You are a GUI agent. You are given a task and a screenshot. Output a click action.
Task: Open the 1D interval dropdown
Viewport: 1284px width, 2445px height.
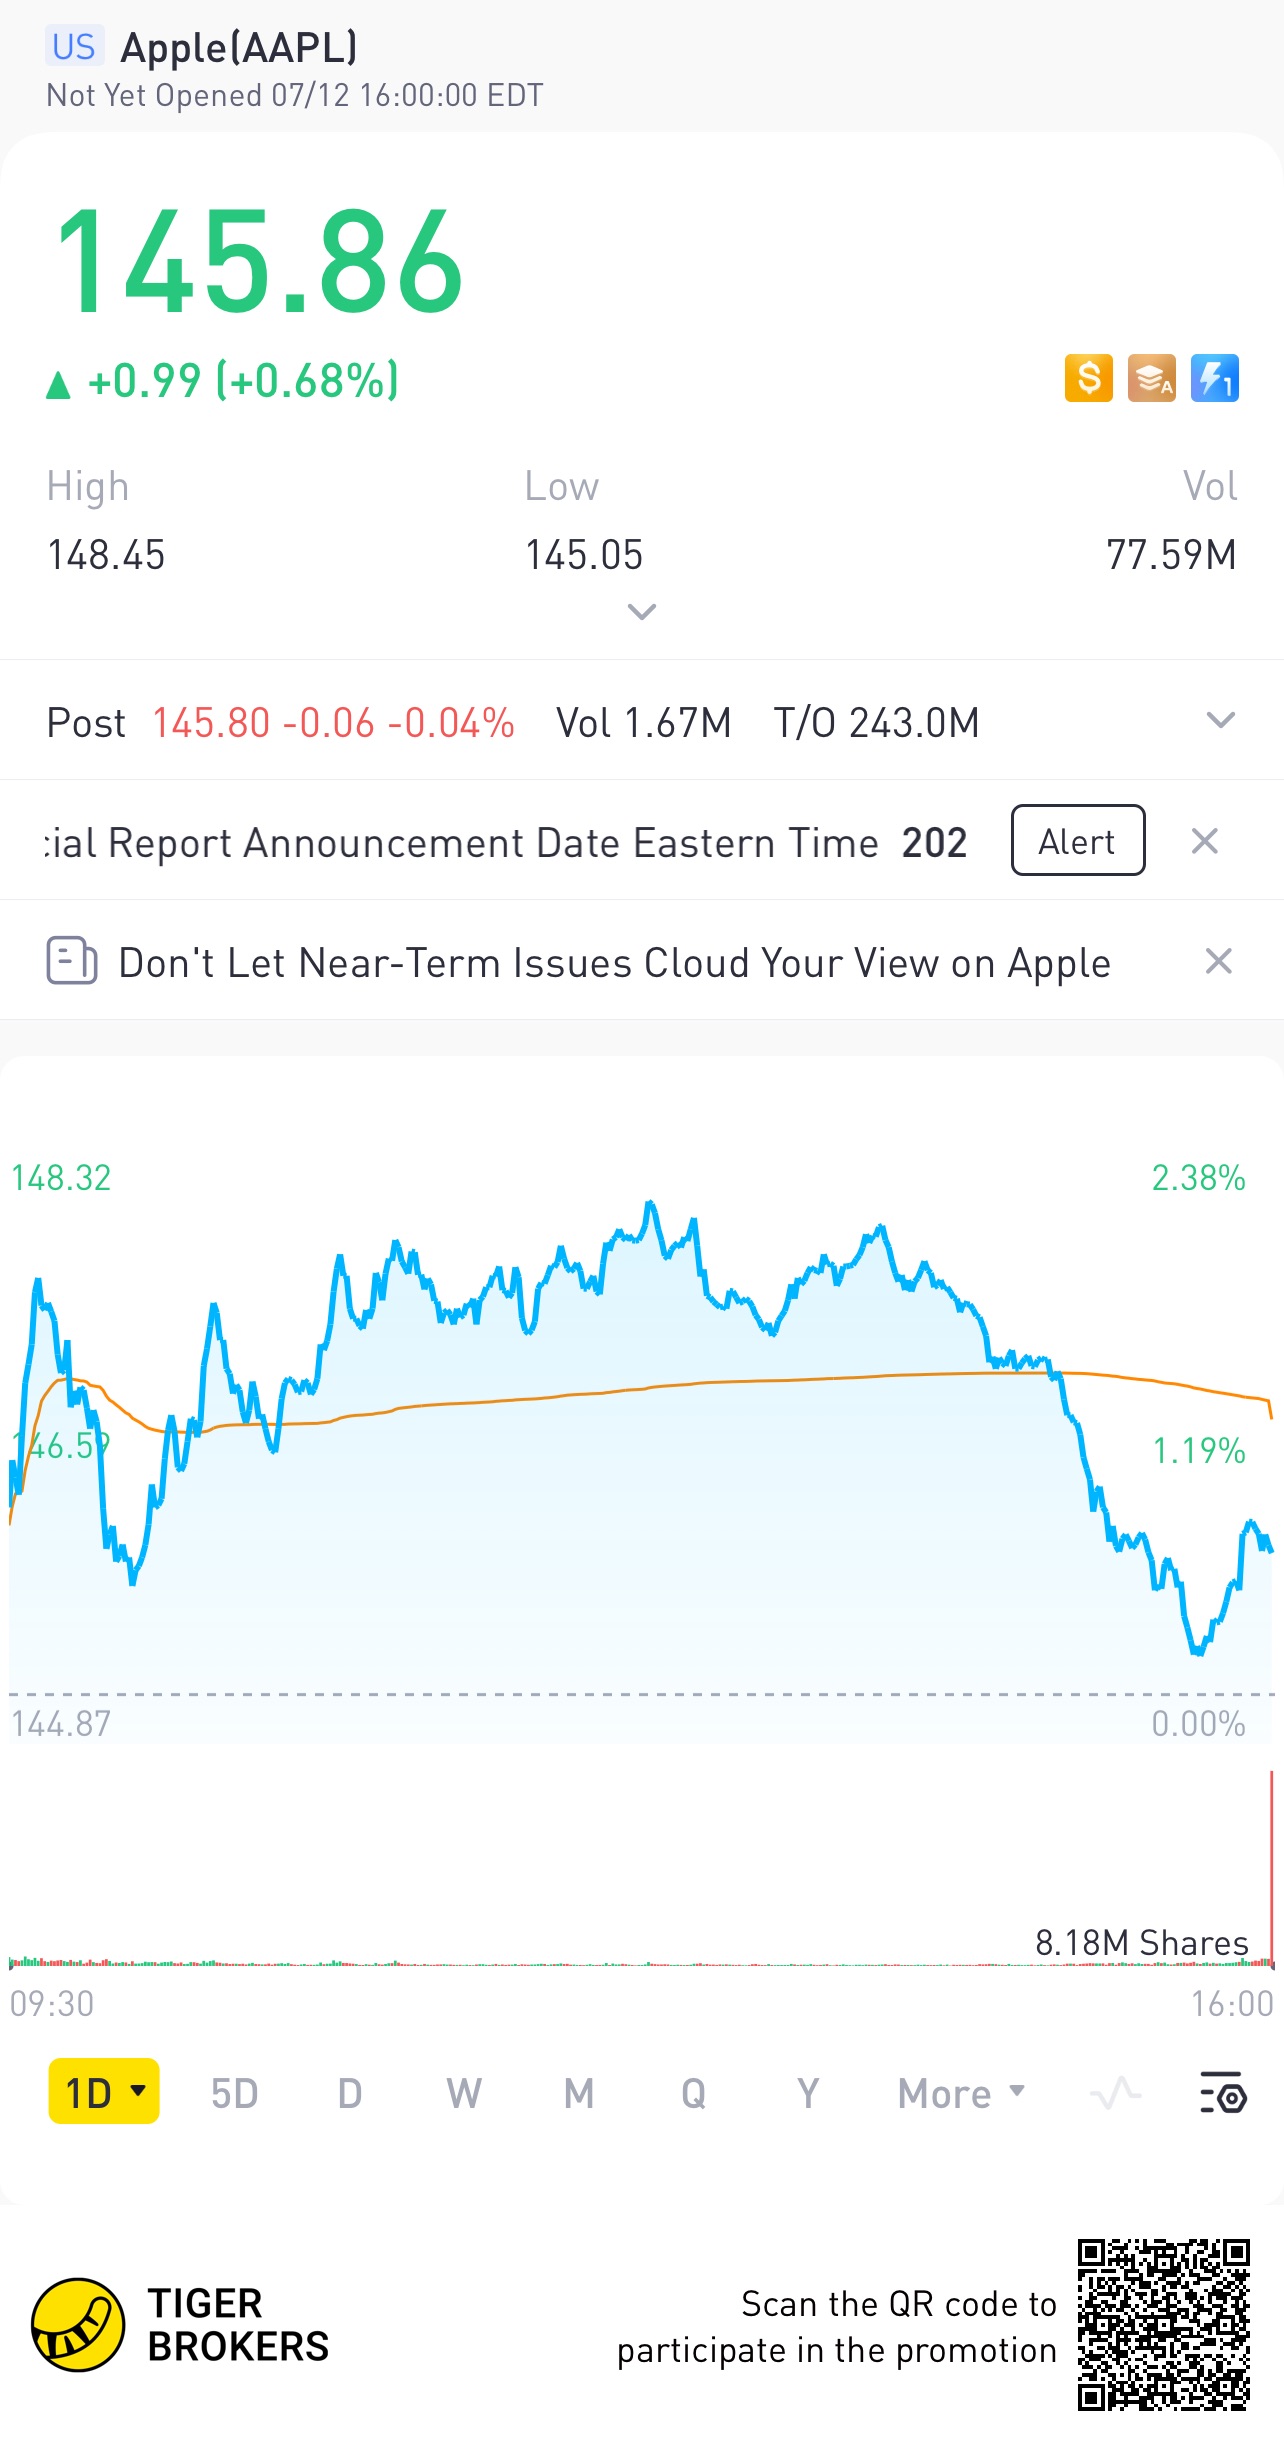tap(104, 2092)
